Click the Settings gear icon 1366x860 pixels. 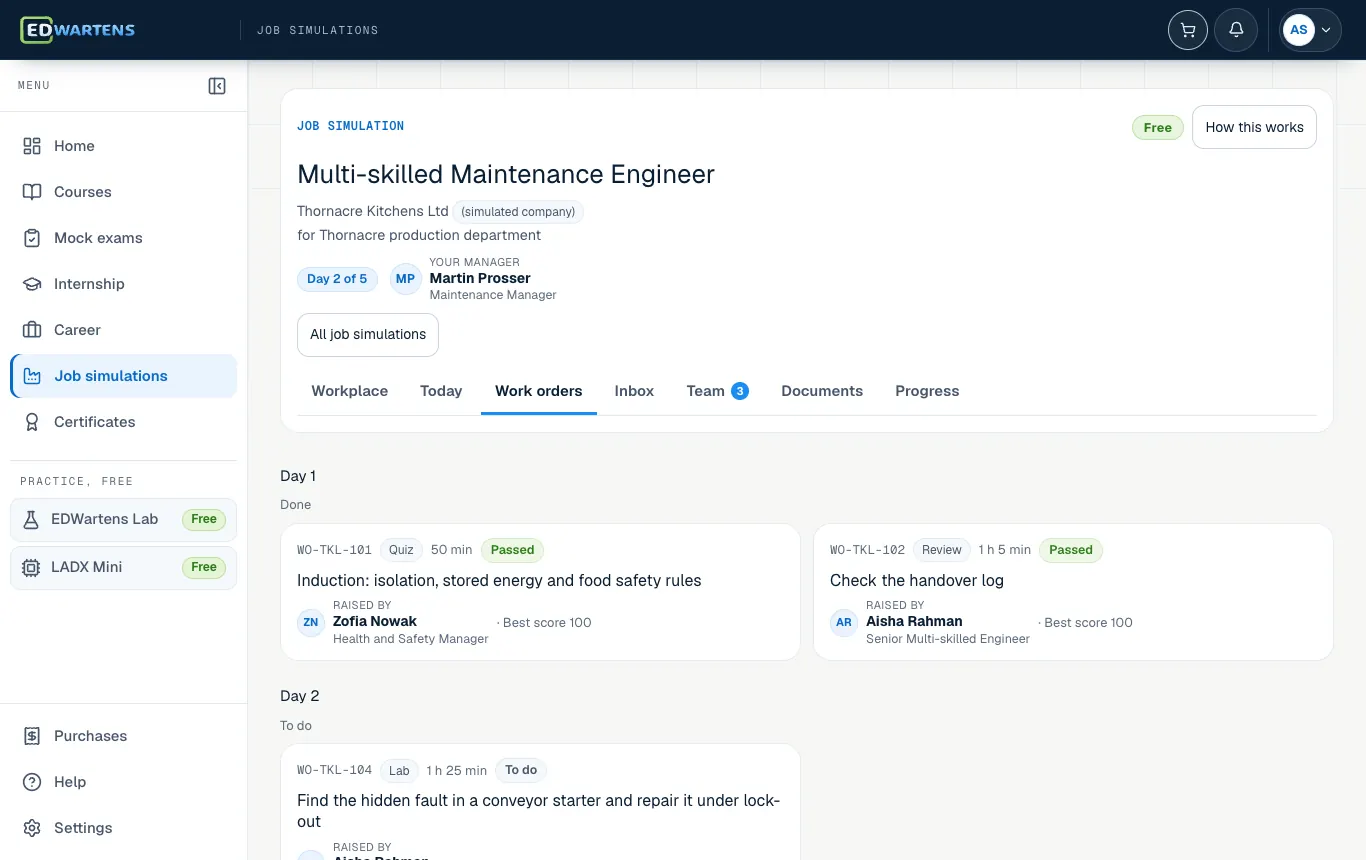(32, 828)
